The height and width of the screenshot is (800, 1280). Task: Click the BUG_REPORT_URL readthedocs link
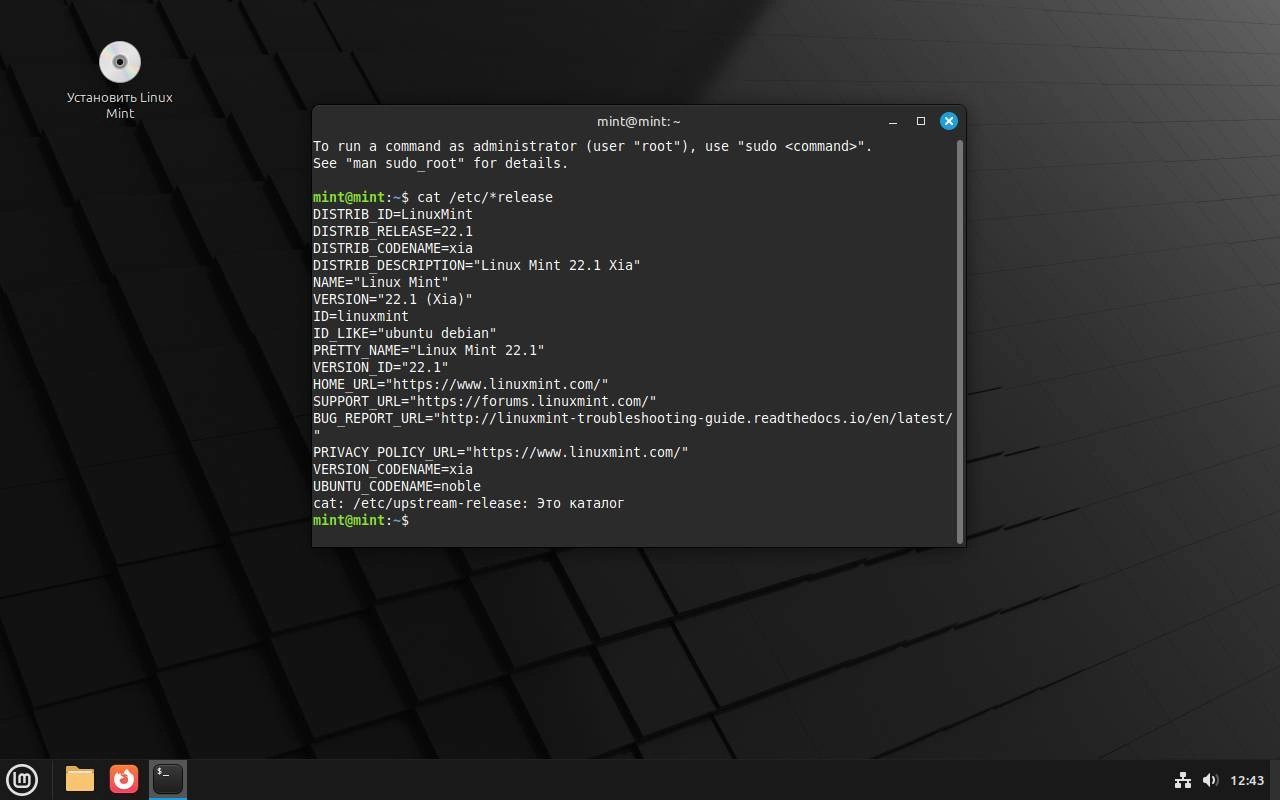pos(696,418)
